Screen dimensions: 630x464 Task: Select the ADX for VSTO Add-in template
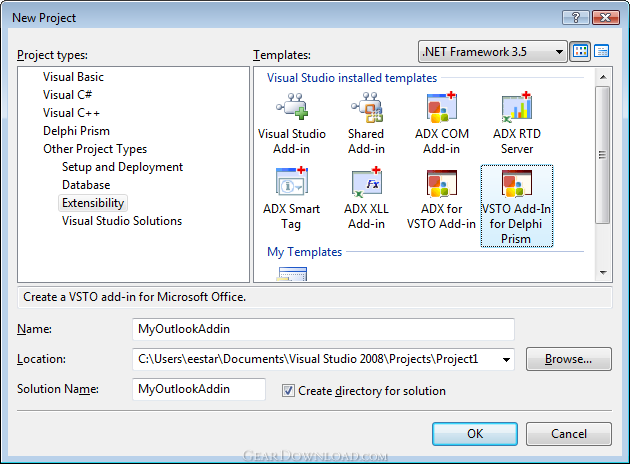[441, 198]
